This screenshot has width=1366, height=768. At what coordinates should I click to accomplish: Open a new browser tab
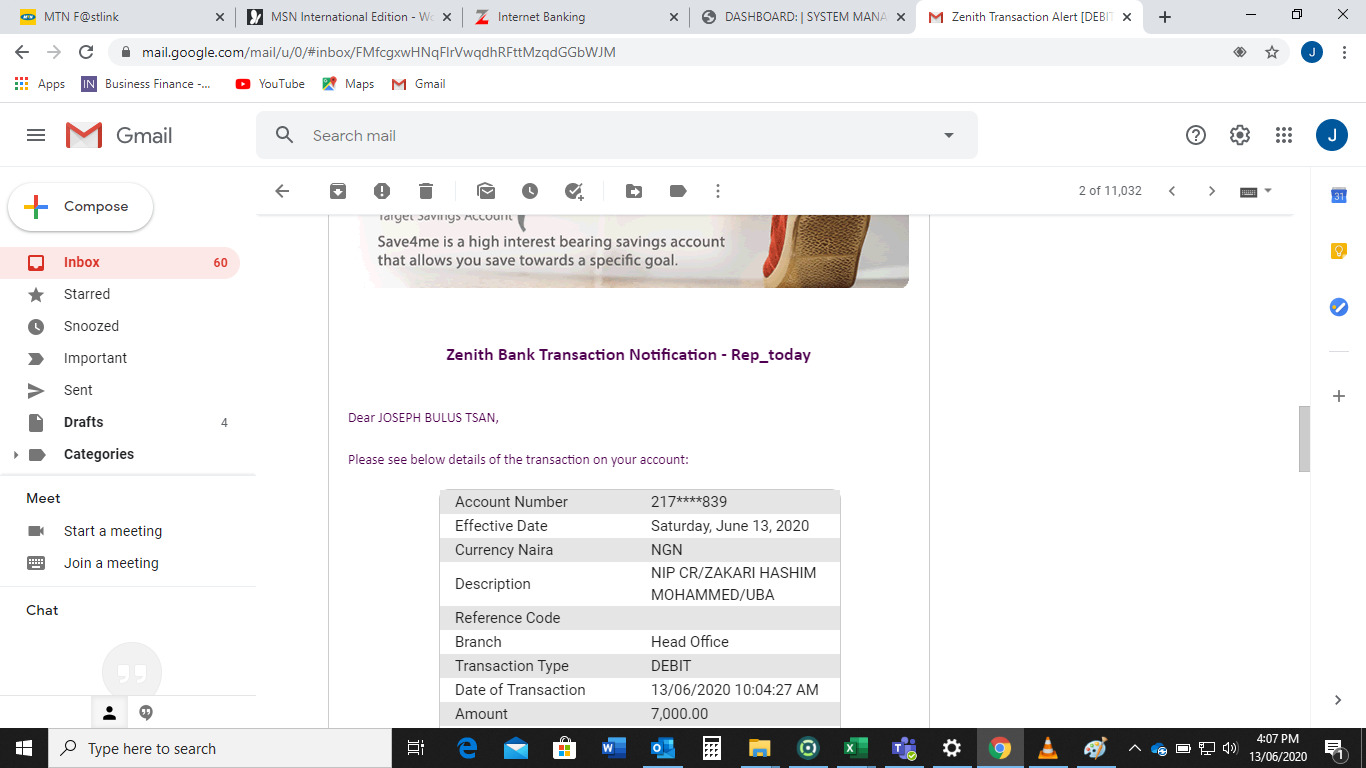coord(1165,17)
